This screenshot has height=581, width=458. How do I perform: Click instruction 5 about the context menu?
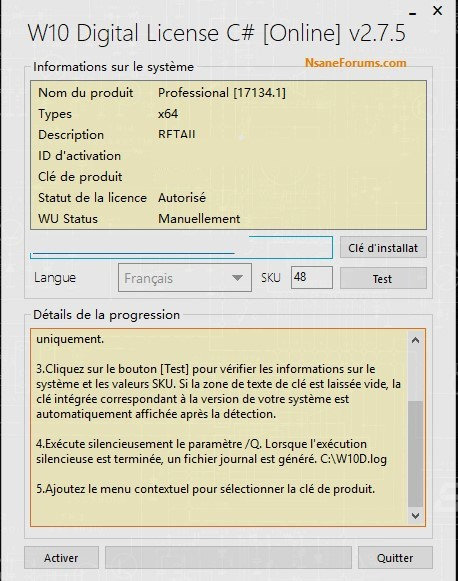(206, 489)
